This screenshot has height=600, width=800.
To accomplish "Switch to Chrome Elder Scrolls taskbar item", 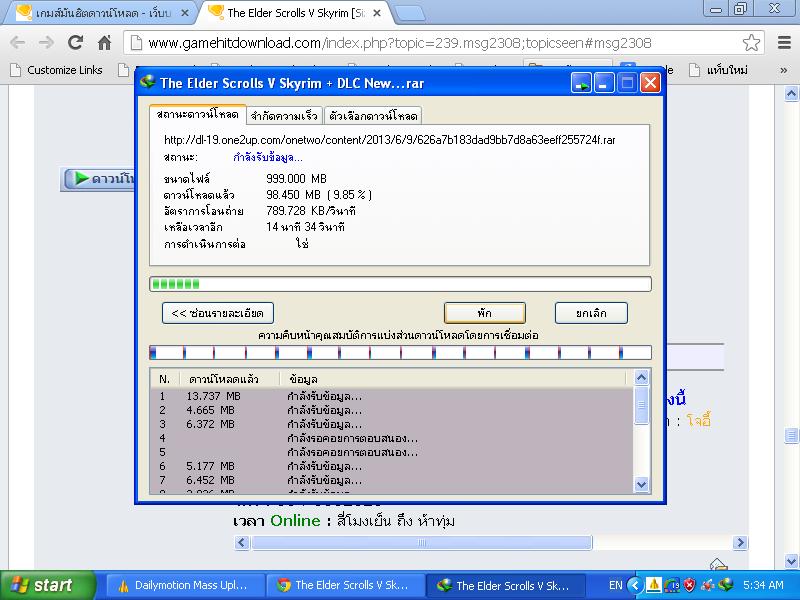I will click(346, 585).
